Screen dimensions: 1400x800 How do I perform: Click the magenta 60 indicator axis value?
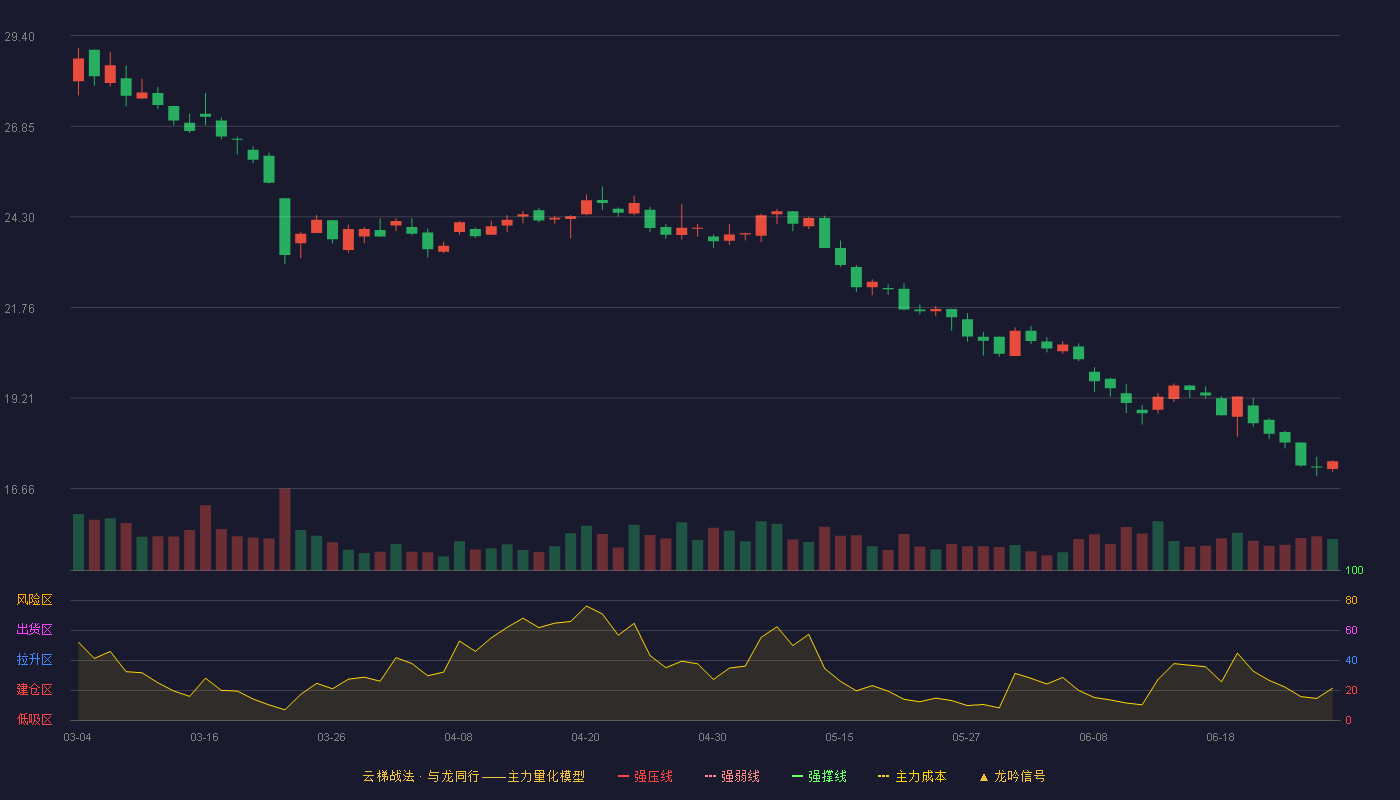[1351, 631]
